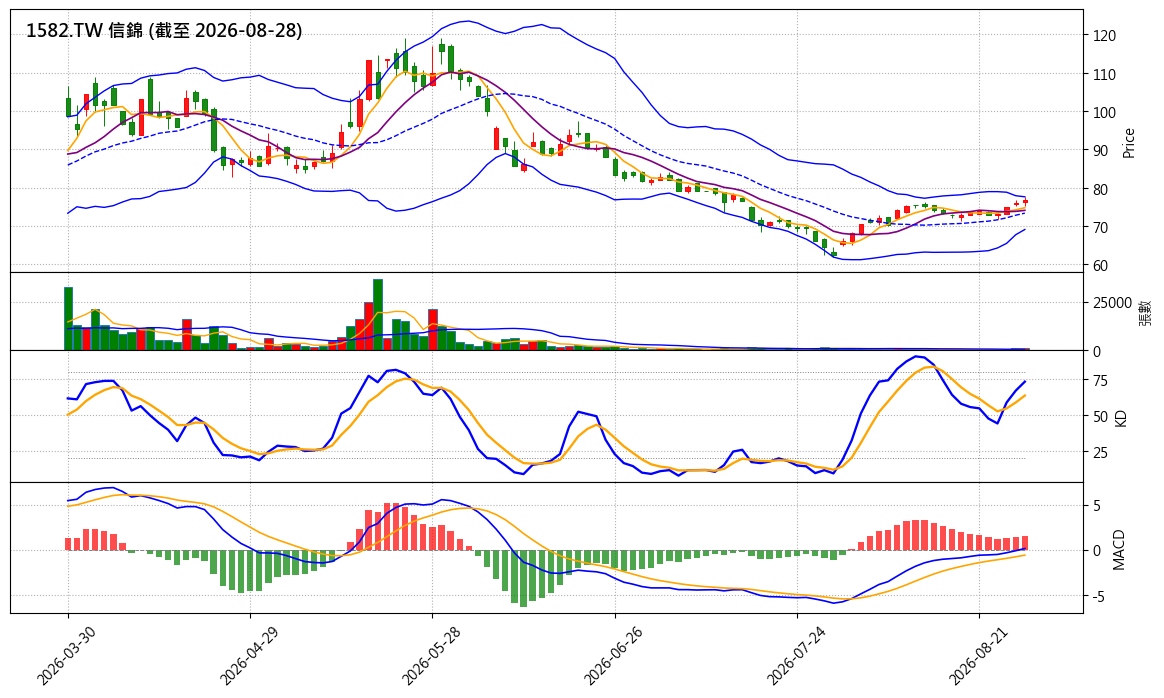Click the 120 price tick label
Image resolution: width=1164 pixels, height=698 pixels.
1104,36
